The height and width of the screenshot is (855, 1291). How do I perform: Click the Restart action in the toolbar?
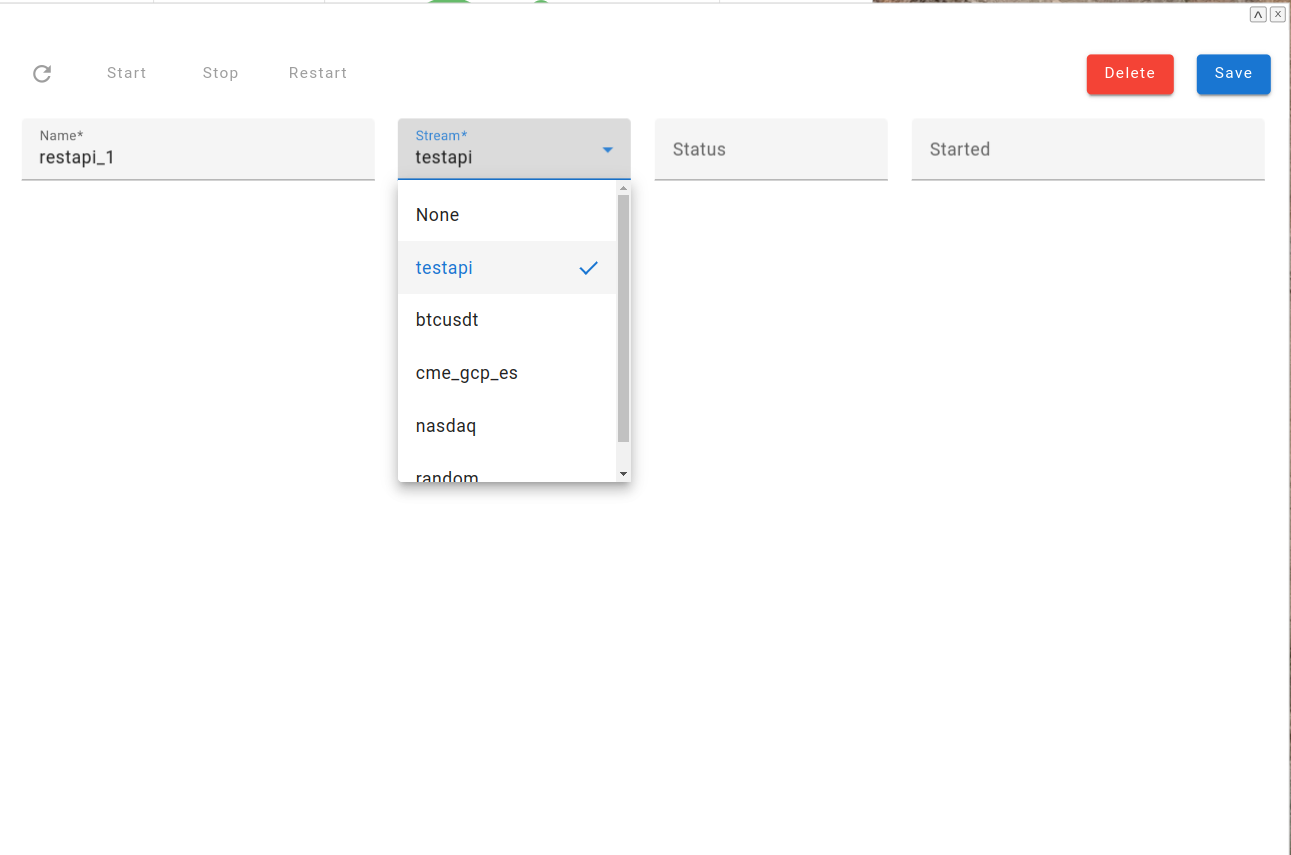coord(317,72)
